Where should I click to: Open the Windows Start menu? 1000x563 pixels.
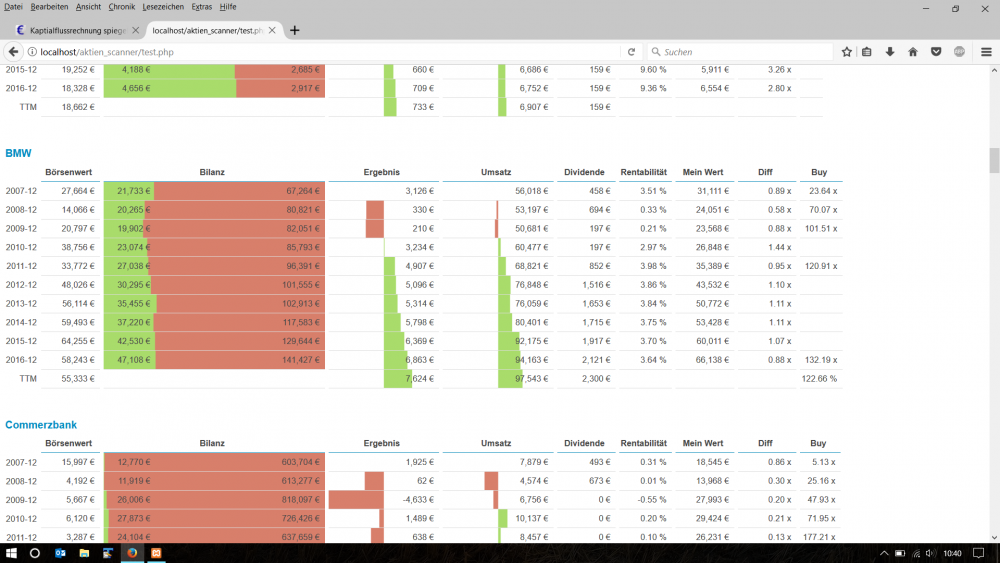11,553
